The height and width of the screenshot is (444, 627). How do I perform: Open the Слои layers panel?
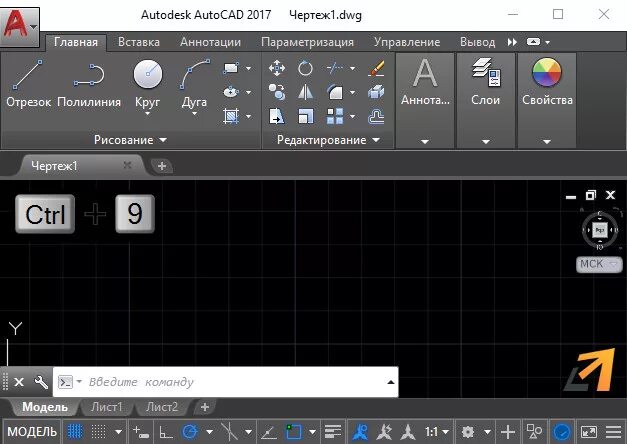[x=486, y=100]
